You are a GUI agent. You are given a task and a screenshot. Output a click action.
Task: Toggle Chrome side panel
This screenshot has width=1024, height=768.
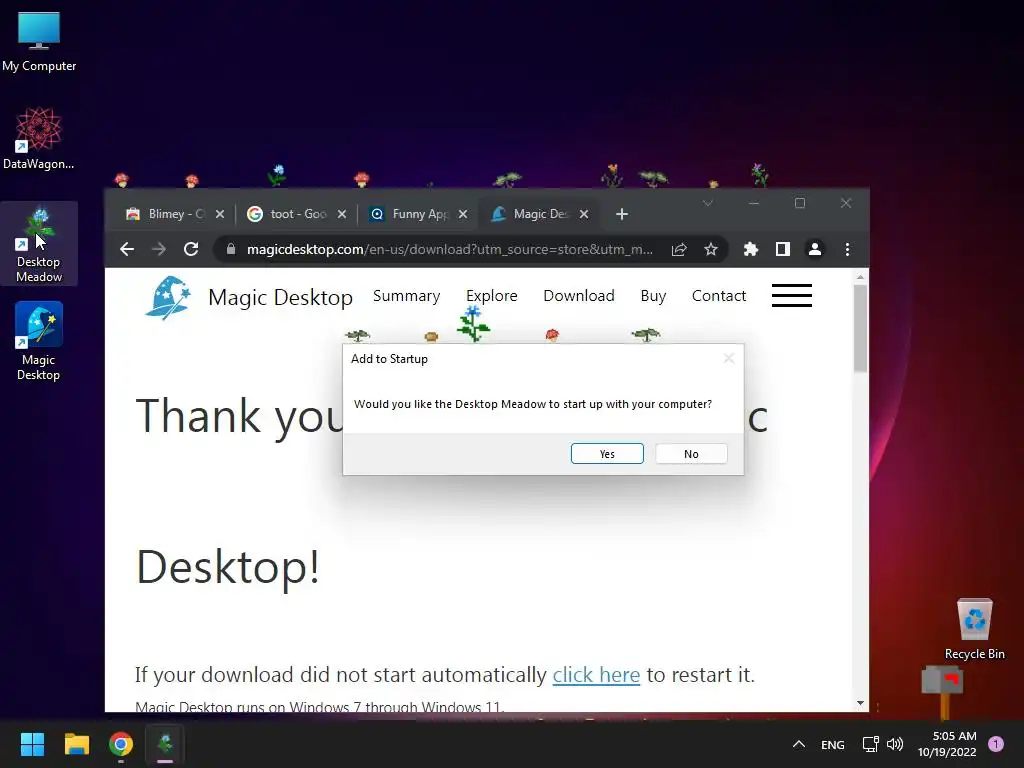[783, 249]
